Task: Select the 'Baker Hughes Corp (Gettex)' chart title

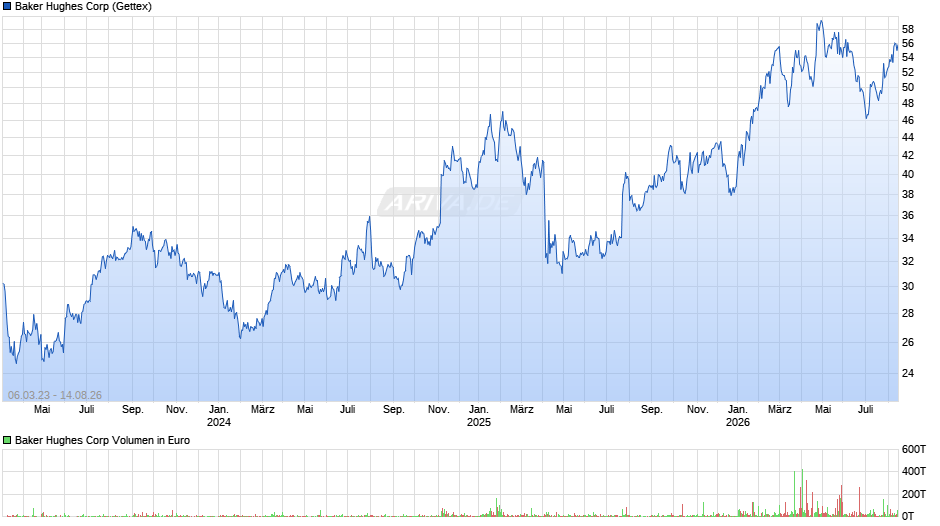Action: 83,7
